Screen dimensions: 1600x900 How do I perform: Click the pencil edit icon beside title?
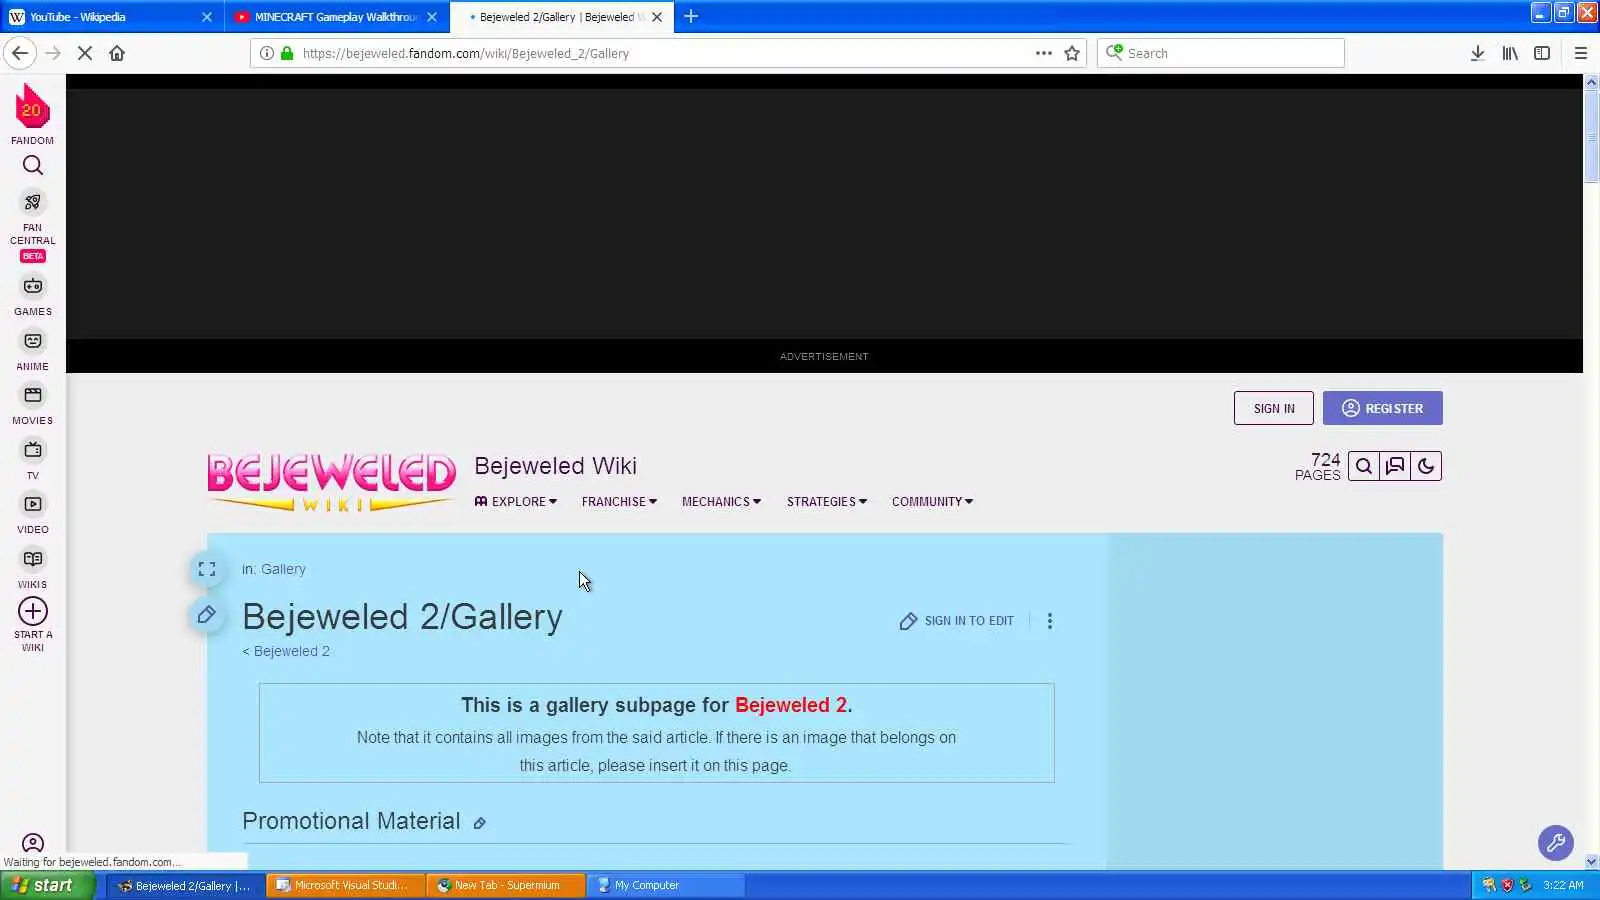click(207, 615)
